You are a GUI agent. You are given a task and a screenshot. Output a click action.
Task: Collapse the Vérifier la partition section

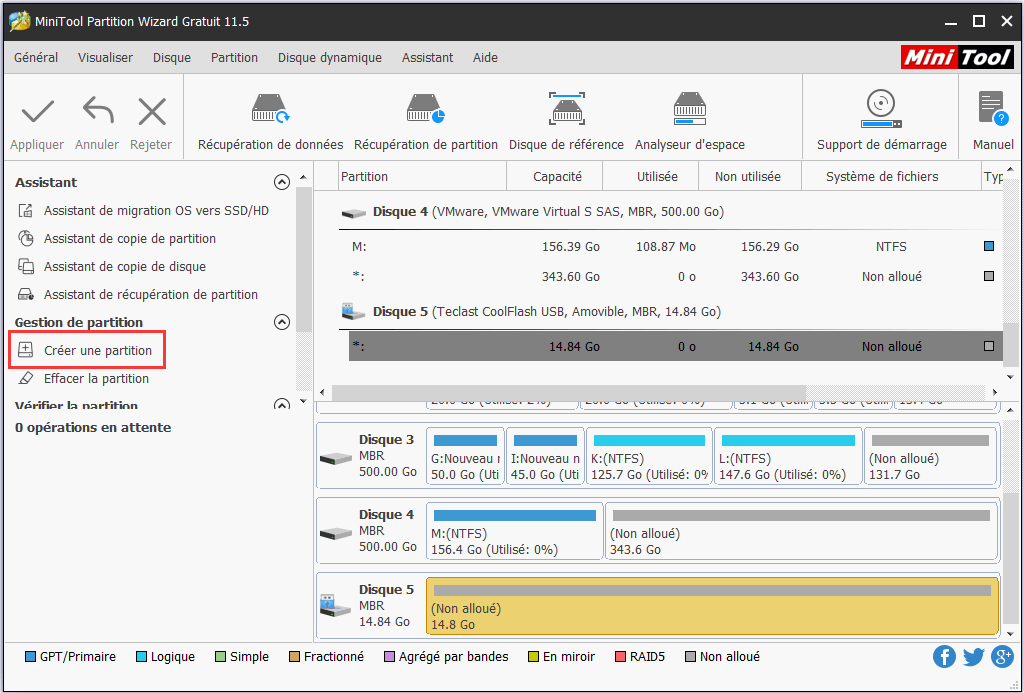(281, 405)
